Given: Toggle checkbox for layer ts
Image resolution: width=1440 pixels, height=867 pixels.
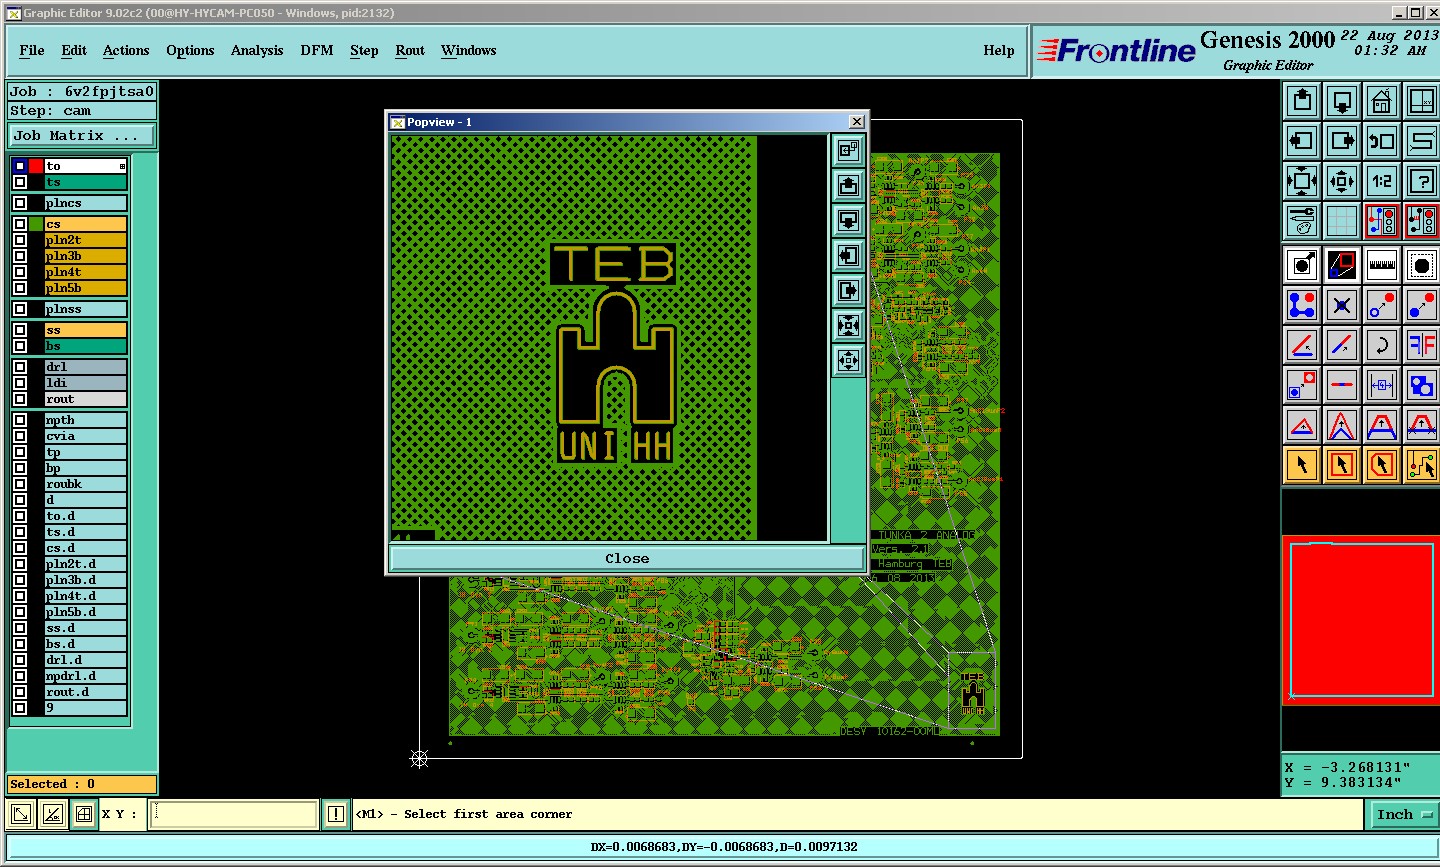Looking at the screenshot, I should pos(20,182).
